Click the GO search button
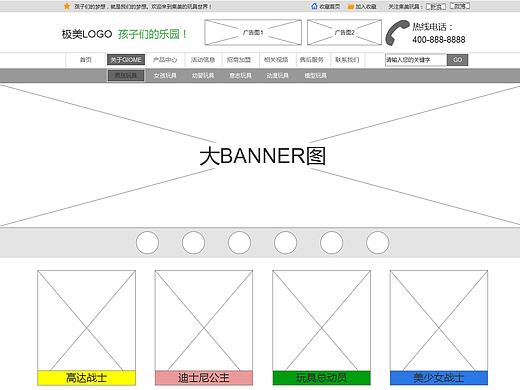The width and height of the screenshot is (520, 390). pos(457,60)
